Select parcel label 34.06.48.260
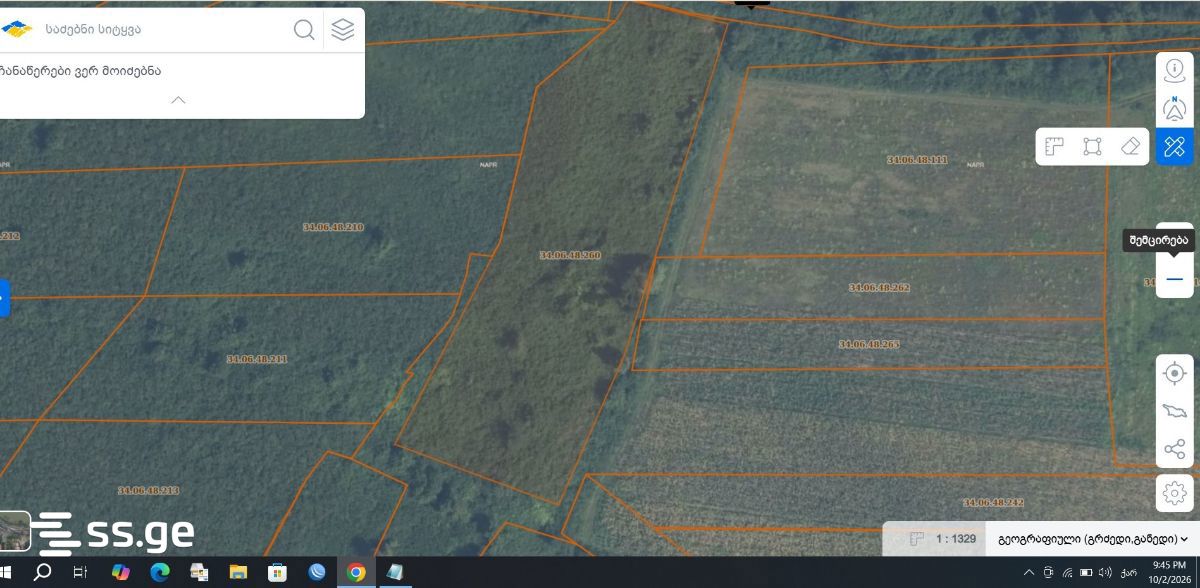 tap(570, 256)
